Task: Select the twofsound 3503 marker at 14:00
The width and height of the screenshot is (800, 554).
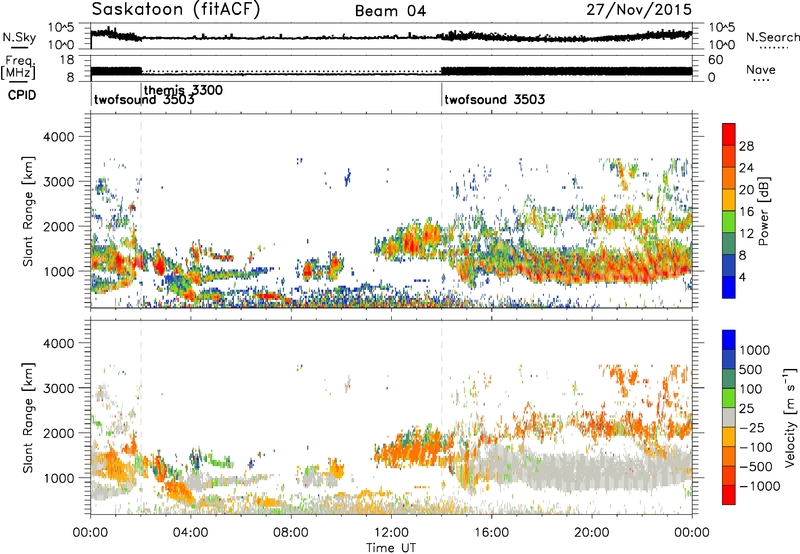Action: [x=494, y=99]
